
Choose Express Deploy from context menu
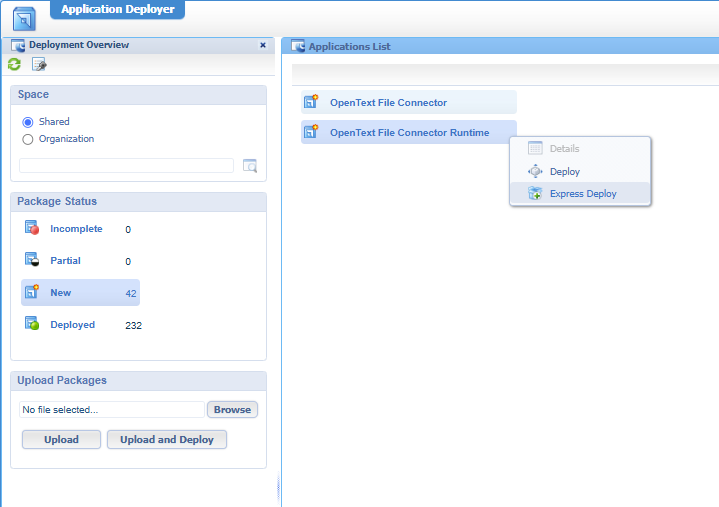click(582, 194)
